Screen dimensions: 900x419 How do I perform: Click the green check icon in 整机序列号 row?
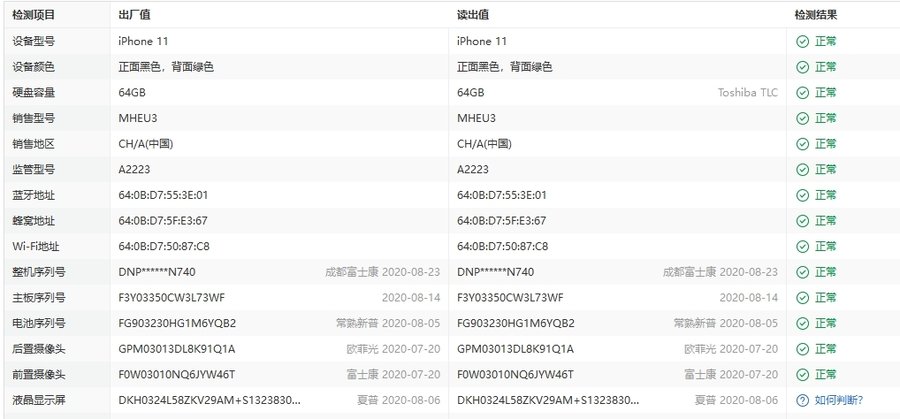pyautogui.click(x=802, y=272)
